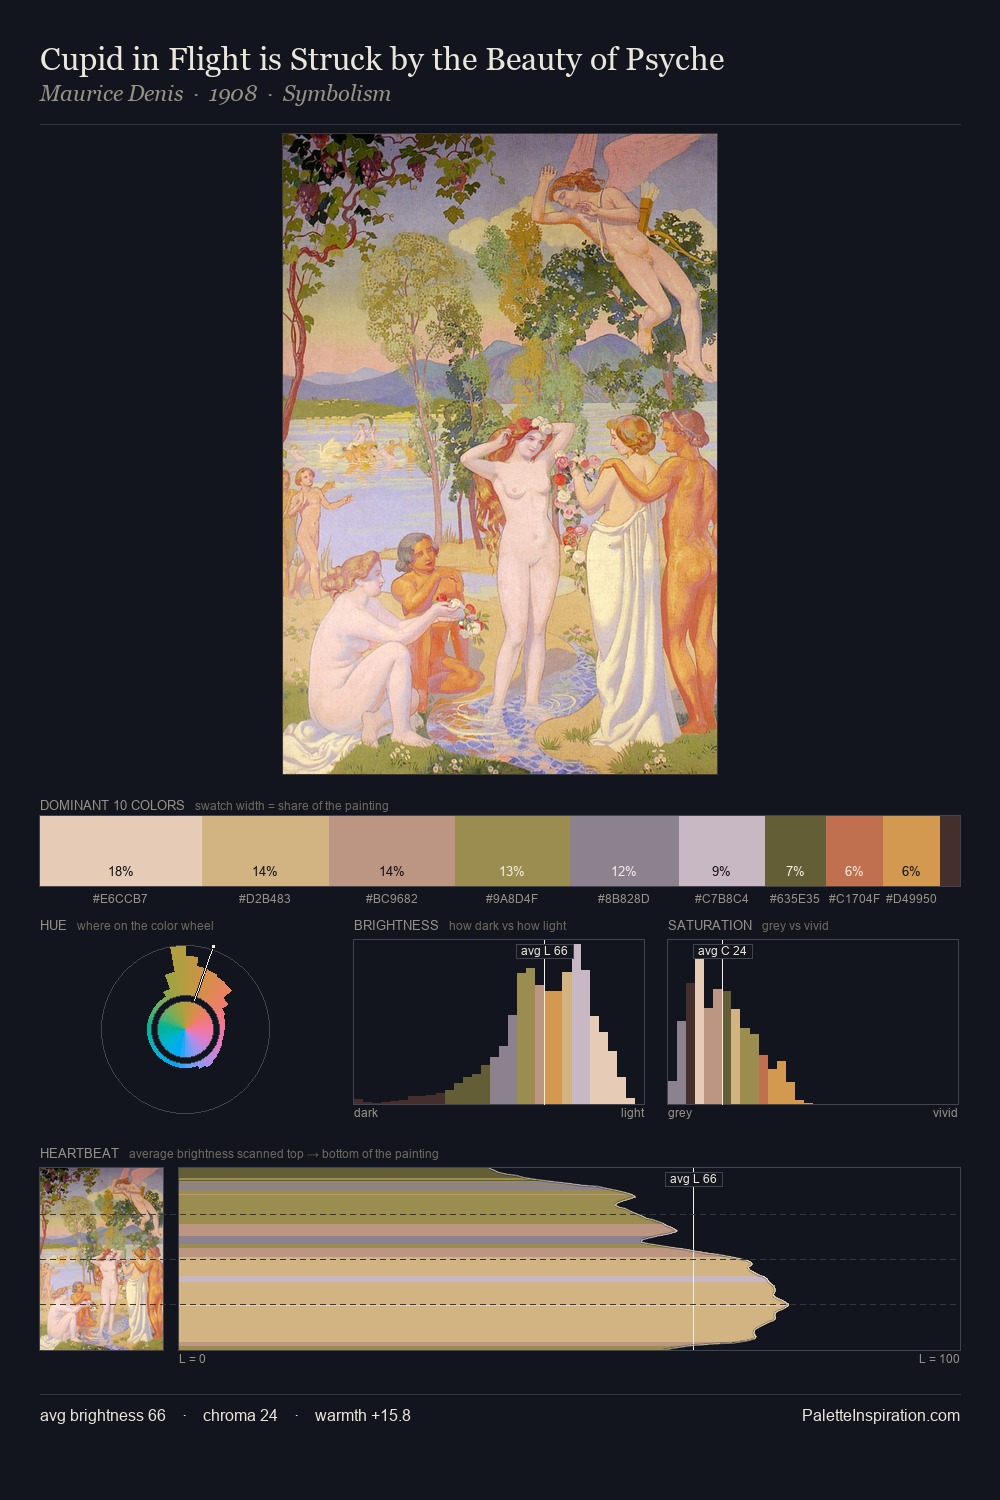The height and width of the screenshot is (1500, 1000).
Task: Click the rainbow hue color wheel center
Action: 185,1029
